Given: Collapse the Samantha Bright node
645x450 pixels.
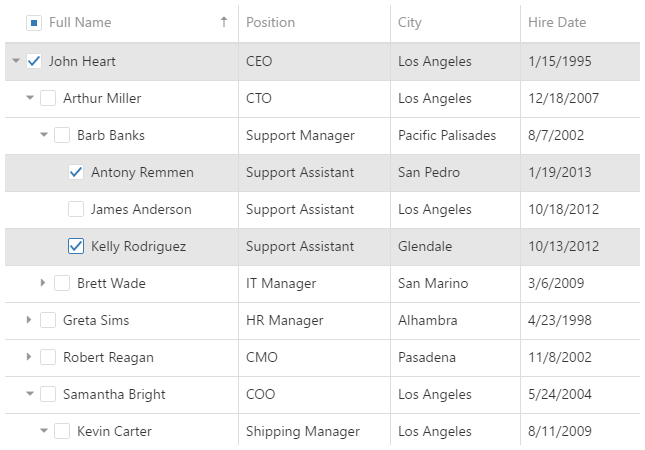Looking at the screenshot, I should tap(30, 394).
